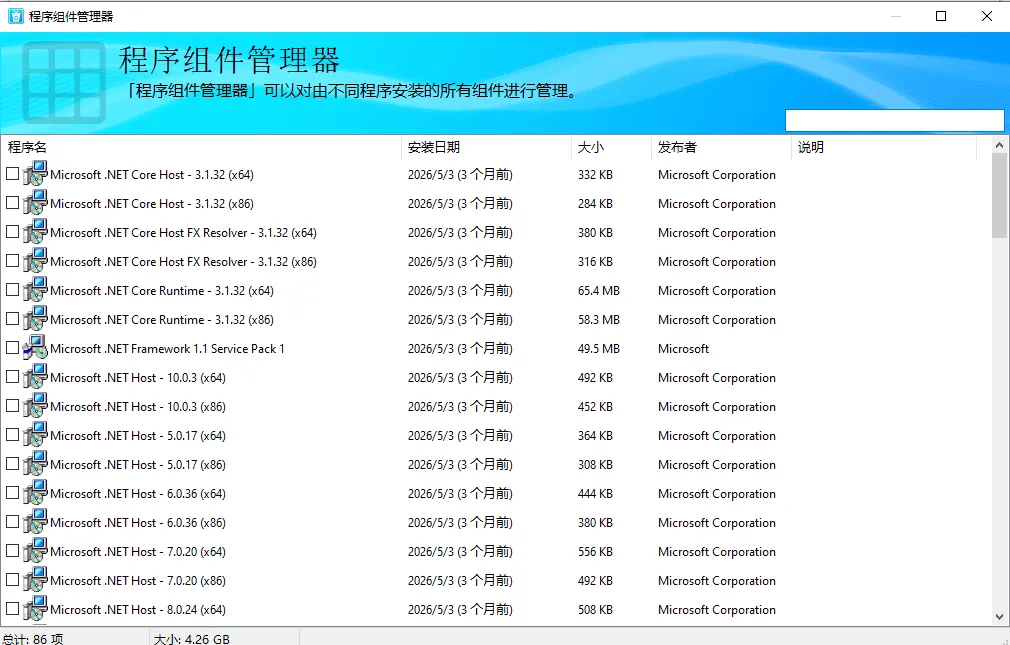Click the .NET Framework 1.1 Service Pack 1 icon
This screenshot has width=1010, height=645.
pyautogui.click(x=35, y=348)
